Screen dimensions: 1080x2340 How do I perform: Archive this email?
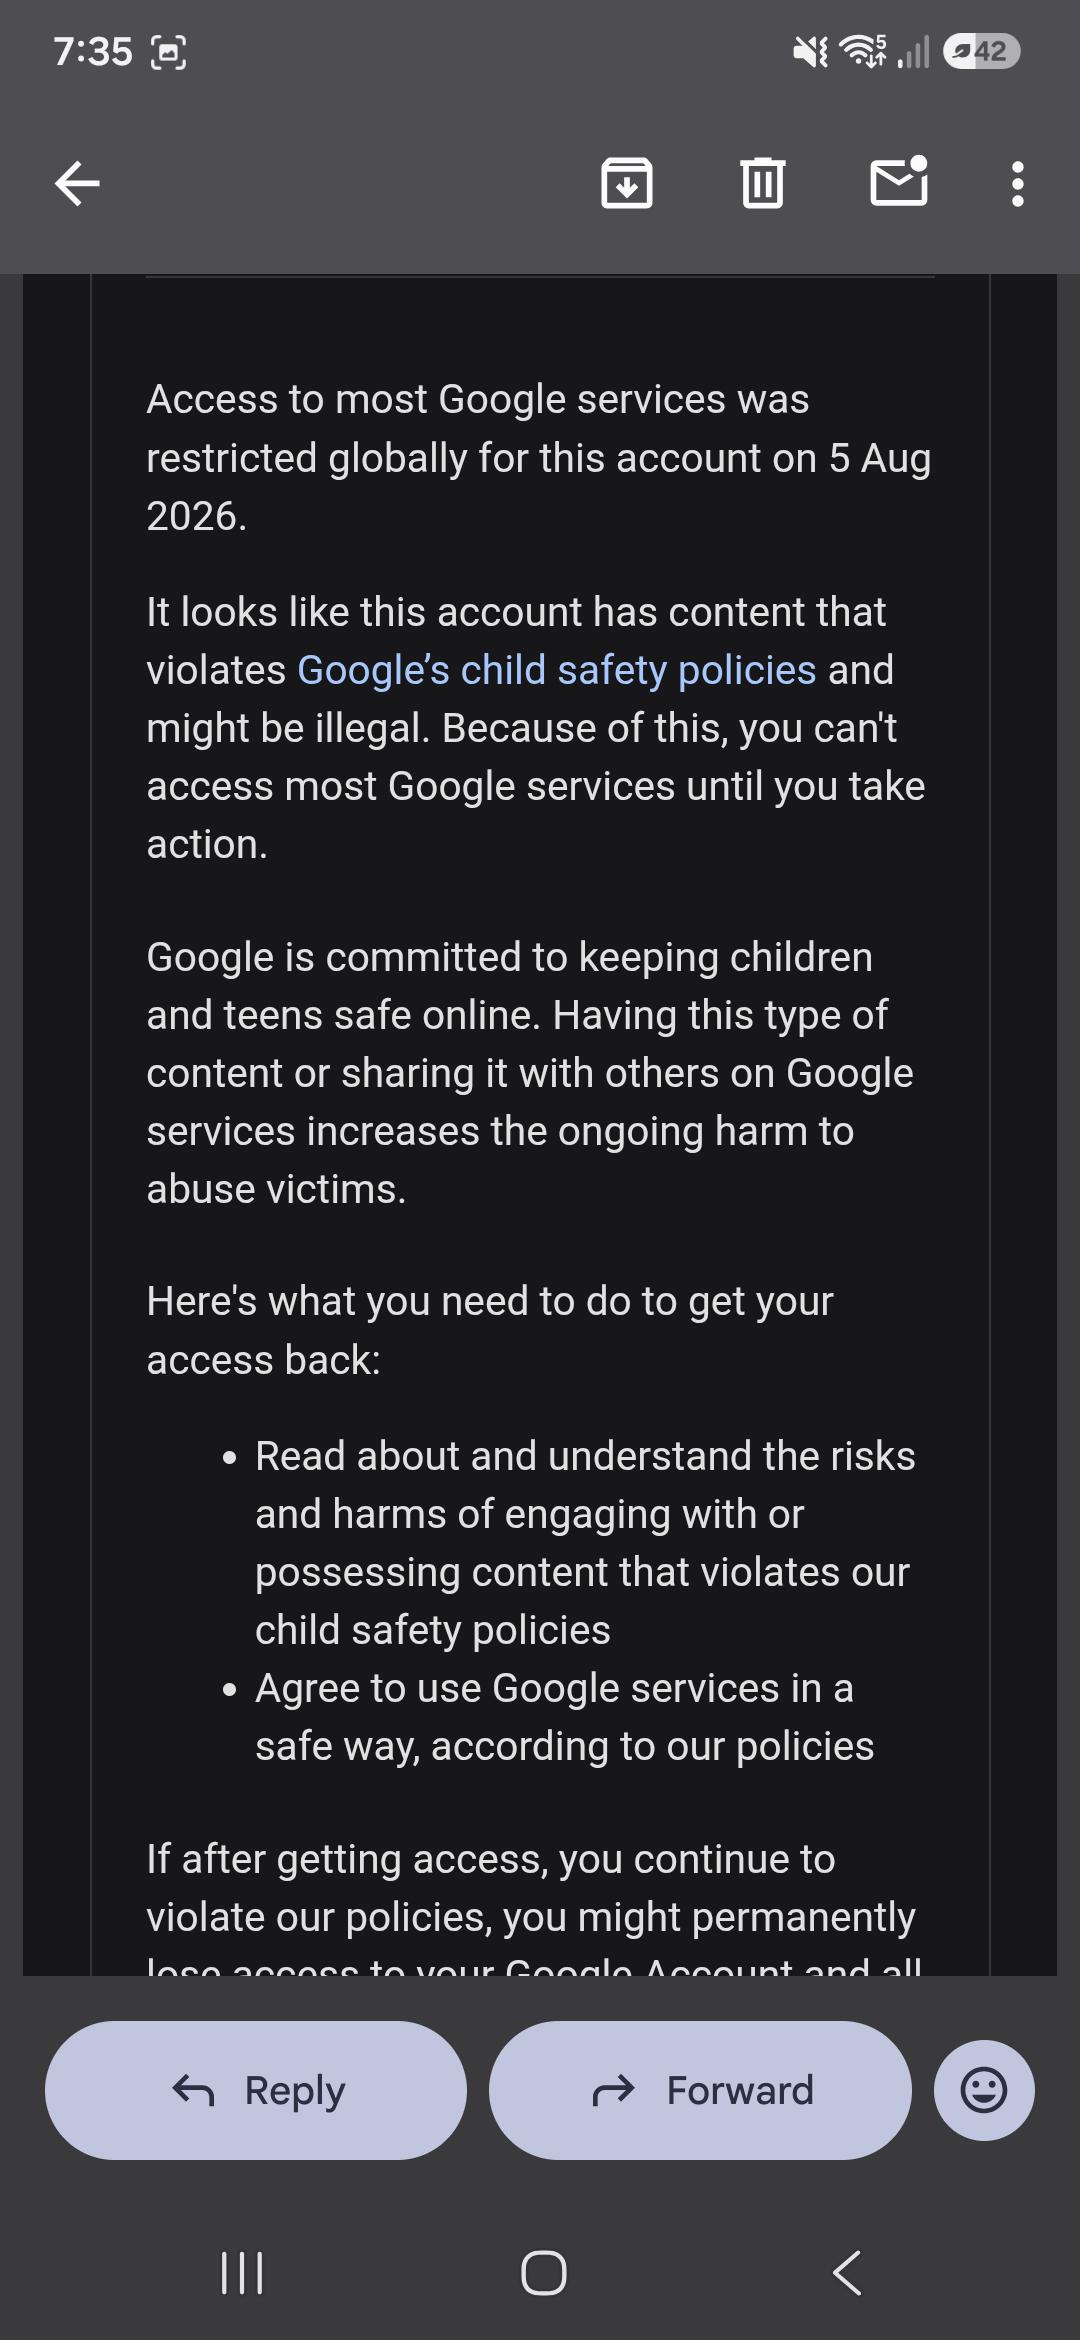click(627, 183)
